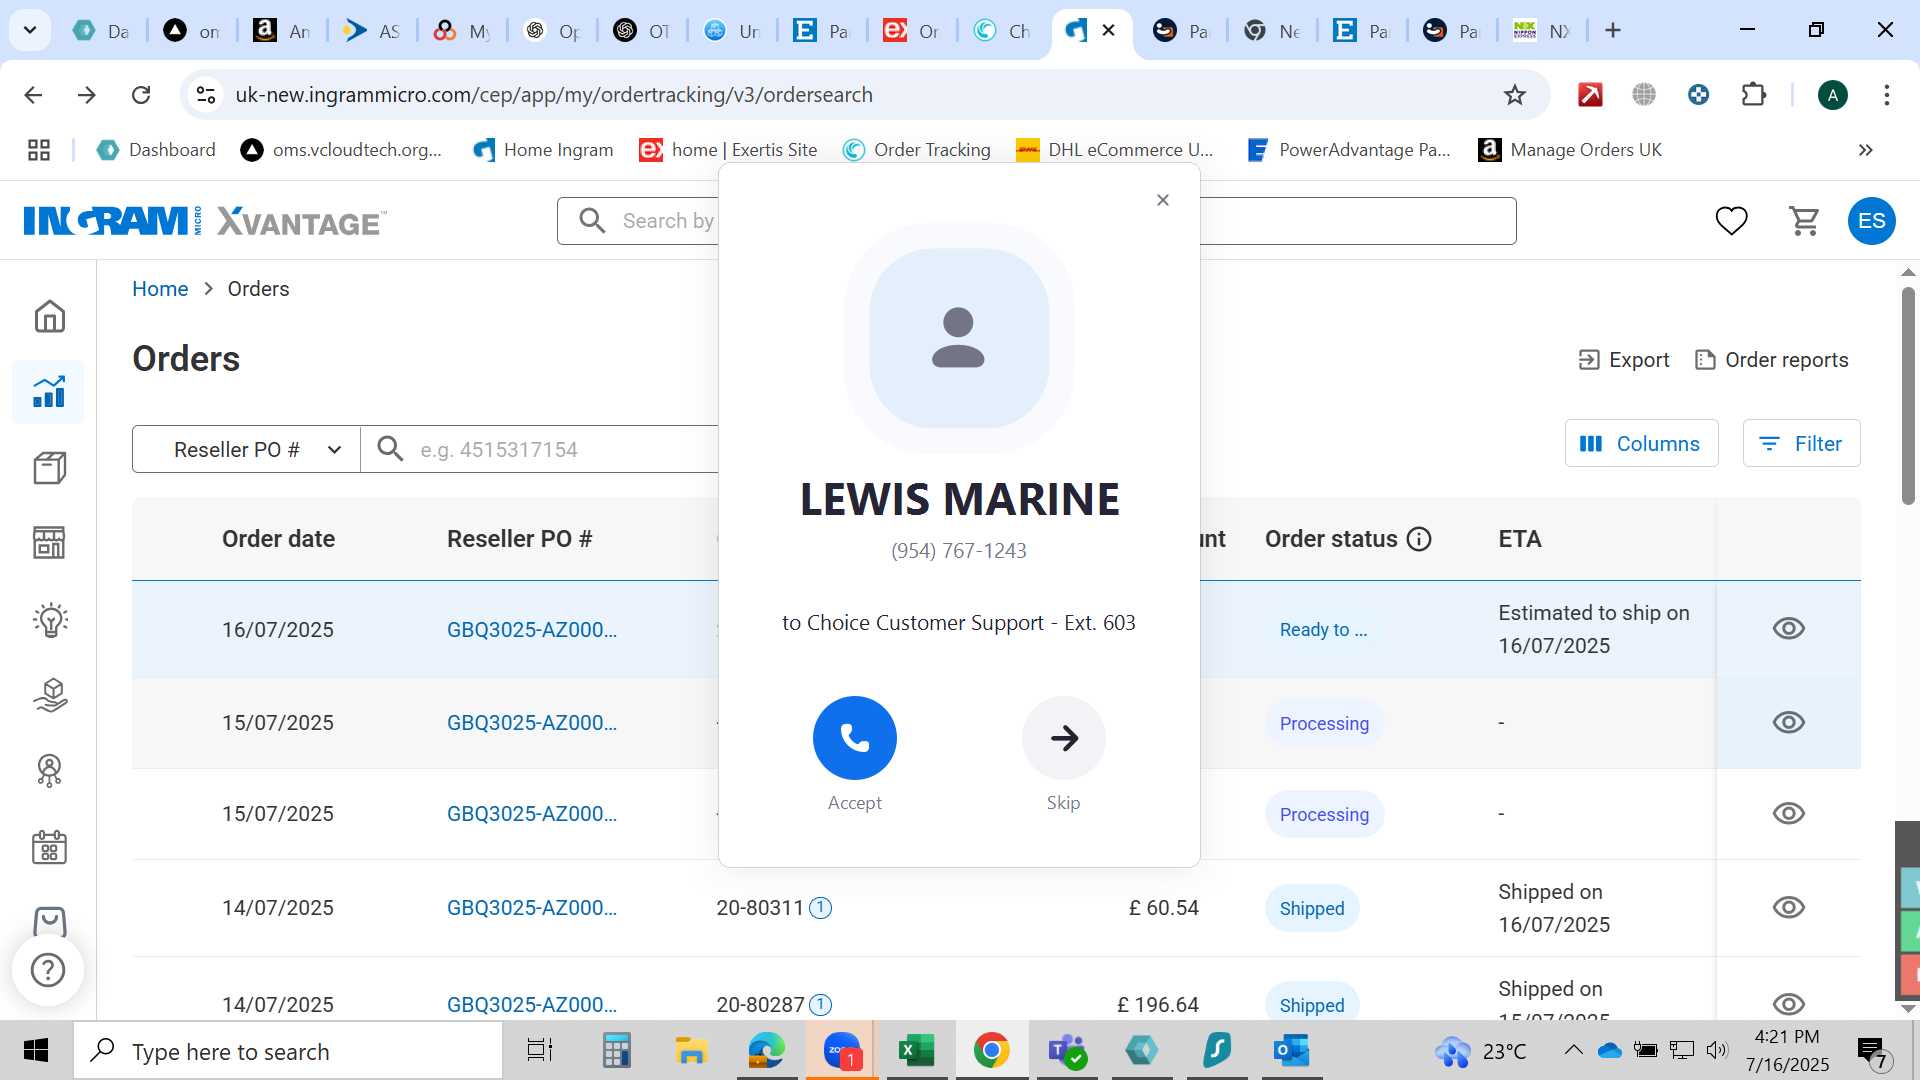Open Excel from the taskbar
This screenshot has height=1080, width=1920.
point(916,1050)
